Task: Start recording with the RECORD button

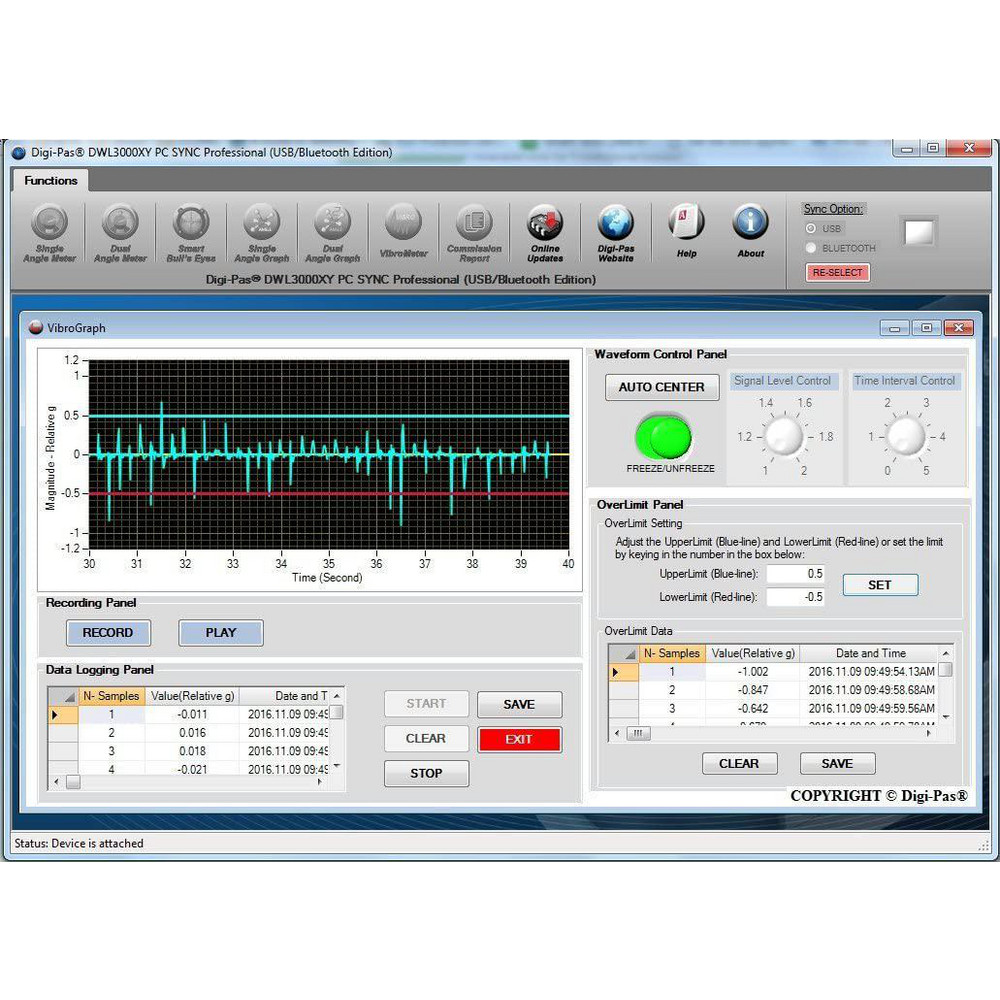Action: point(109,632)
